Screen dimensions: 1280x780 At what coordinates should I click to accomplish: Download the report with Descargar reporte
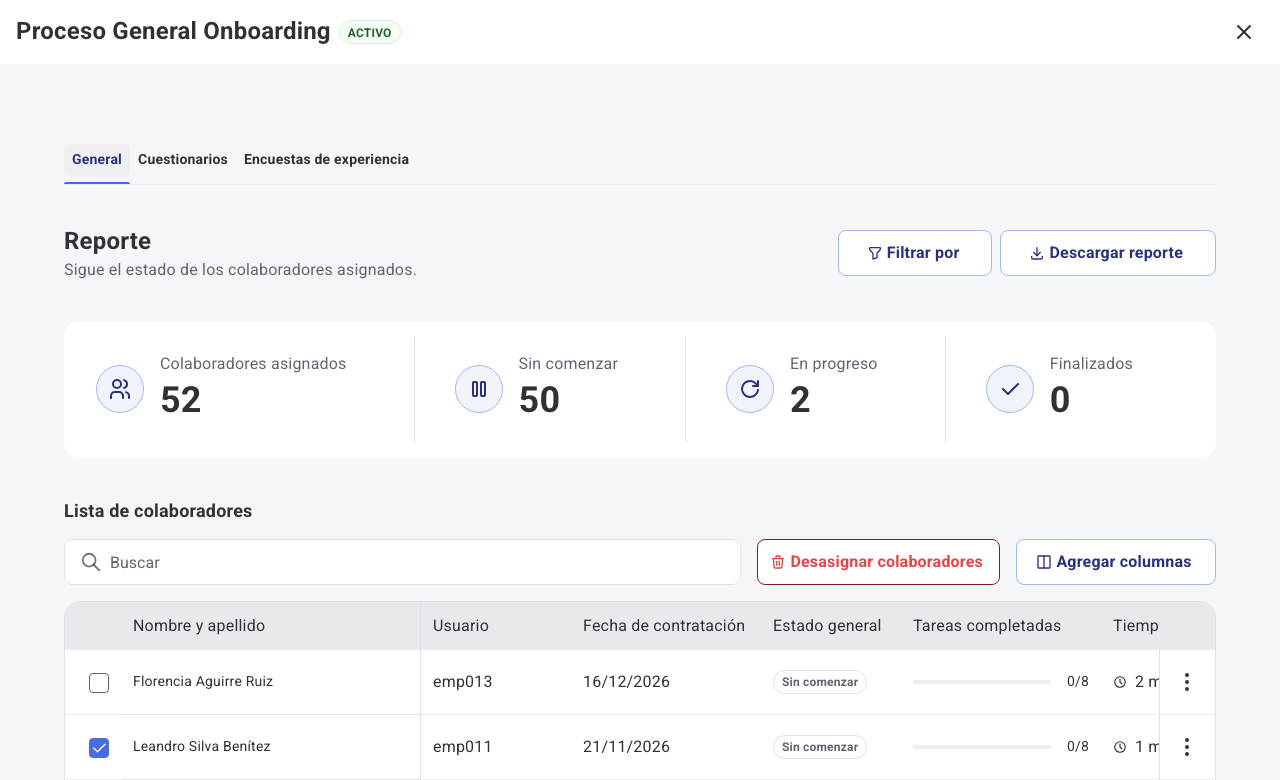(x=1108, y=253)
